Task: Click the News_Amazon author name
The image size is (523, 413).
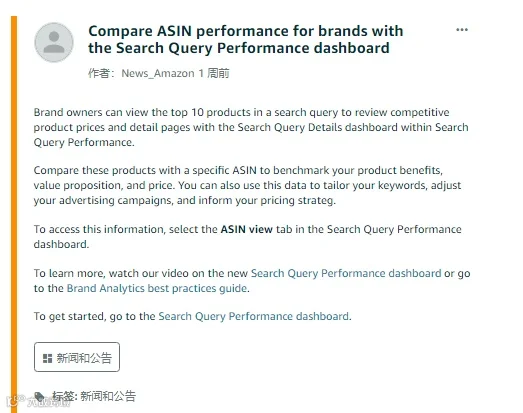Action: click(x=158, y=73)
